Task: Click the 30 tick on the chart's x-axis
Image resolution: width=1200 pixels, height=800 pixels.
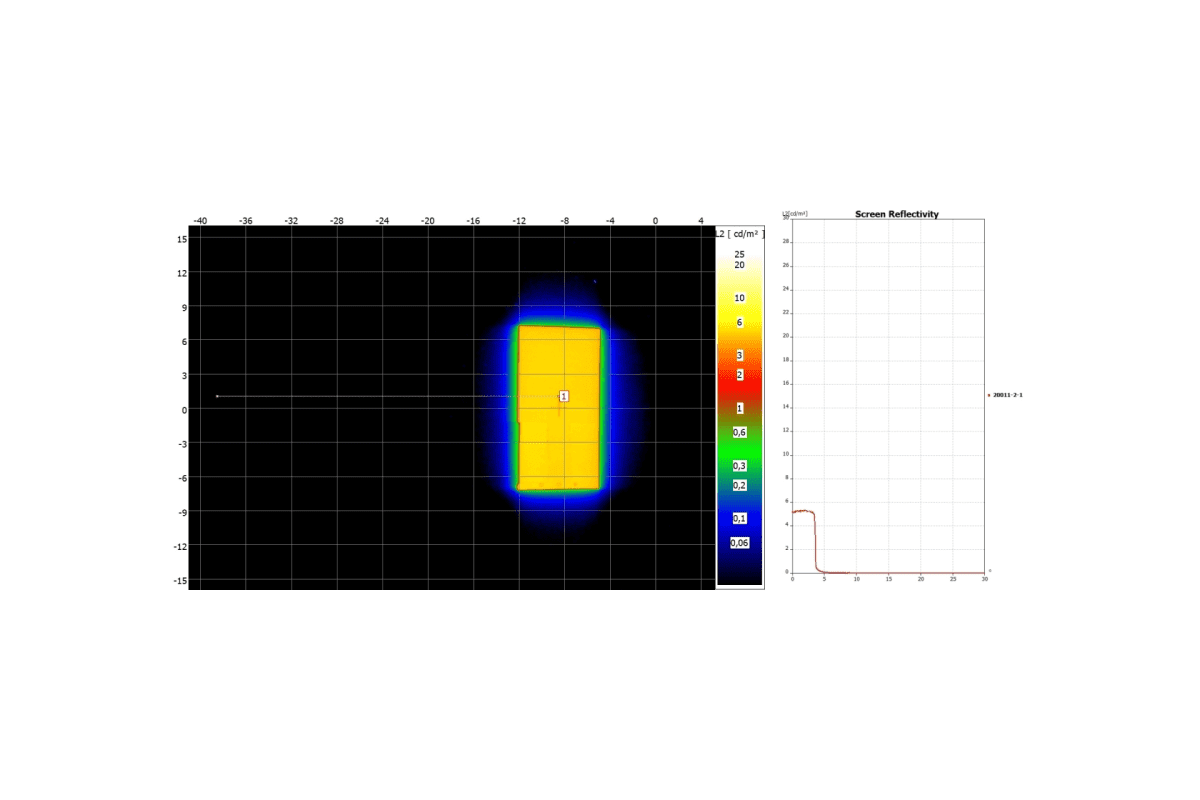Action: pyautogui.click(x=985, y=579)
